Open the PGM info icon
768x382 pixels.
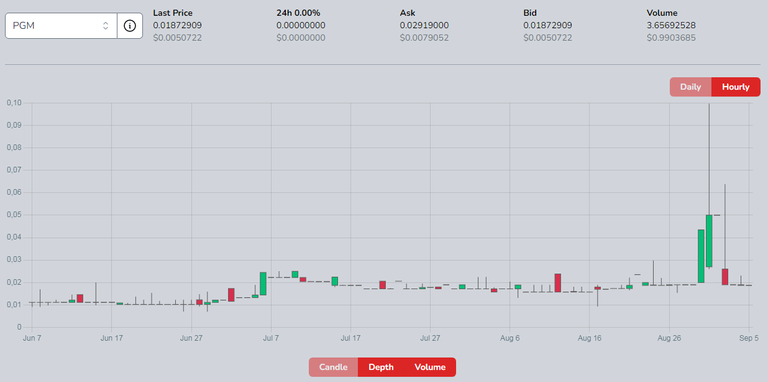[x=130, y=26]
